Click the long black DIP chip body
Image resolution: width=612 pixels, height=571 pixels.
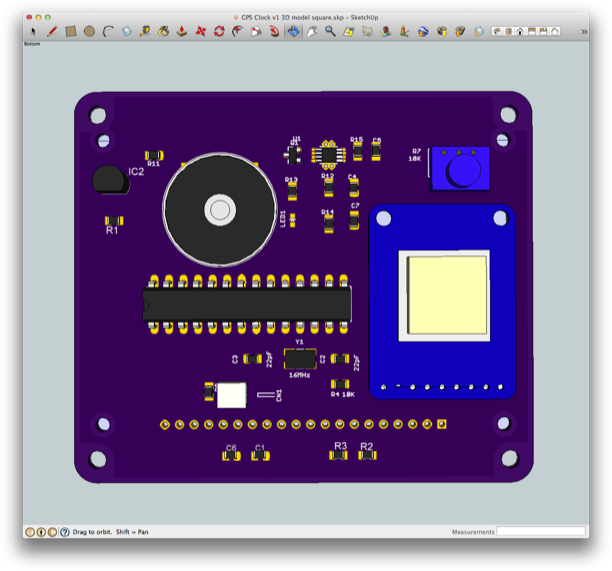click(247, 304)
